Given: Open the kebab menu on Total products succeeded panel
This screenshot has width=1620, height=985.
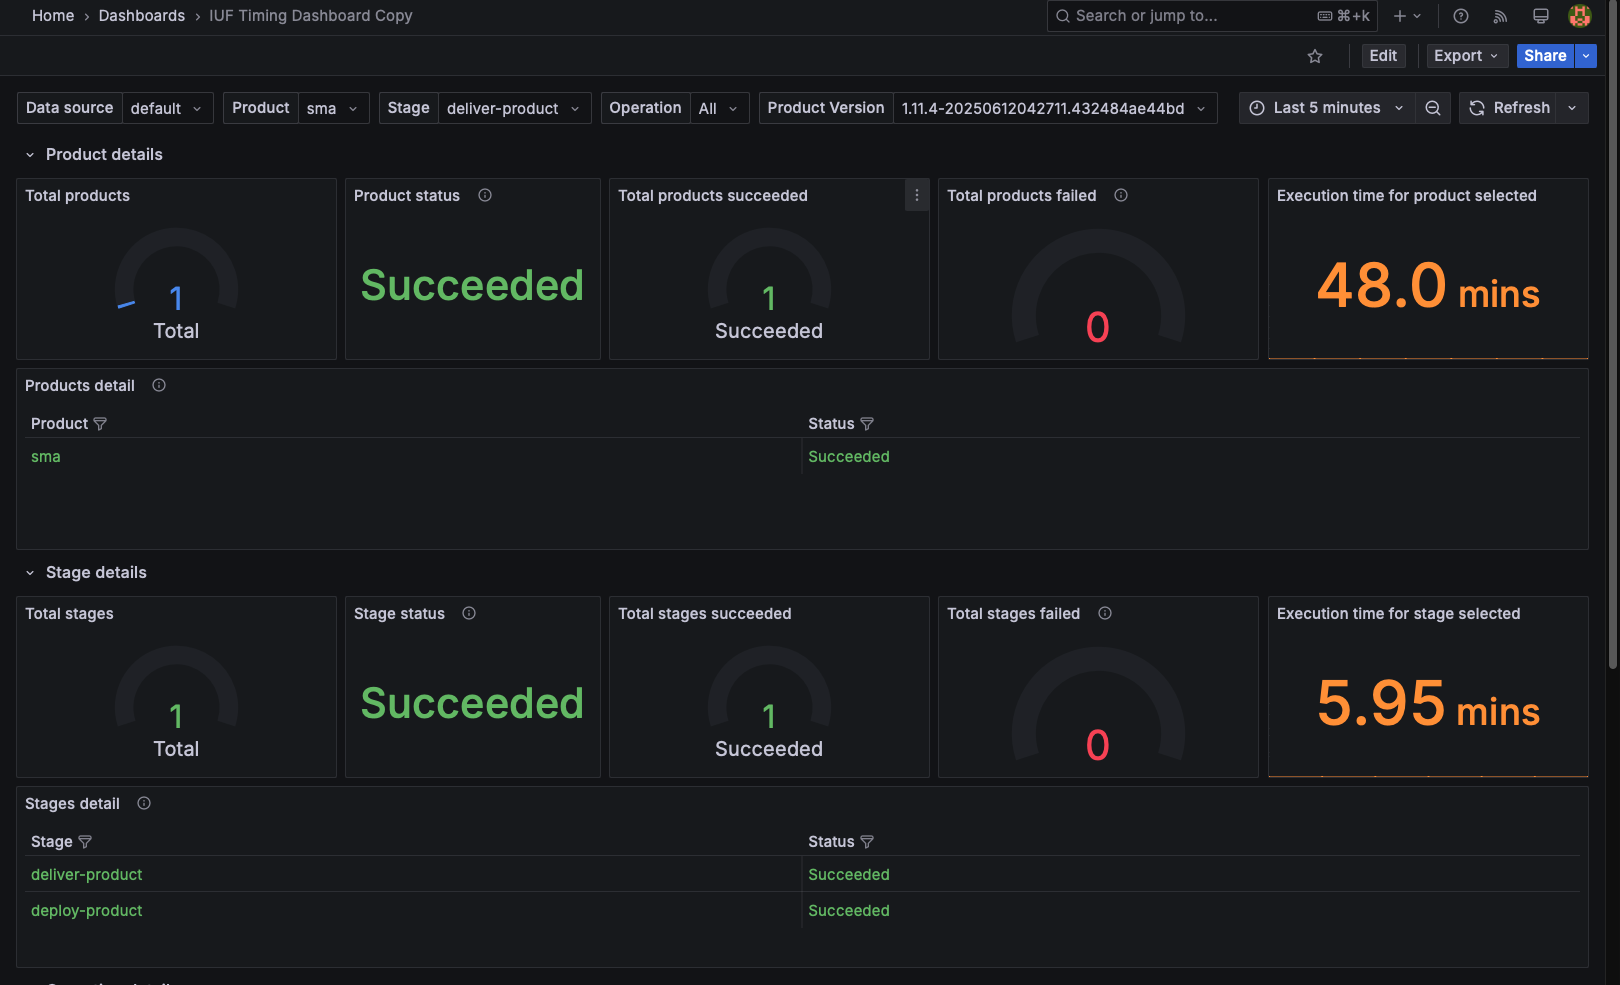Looking at the screenshot, I should pos(917,195).
